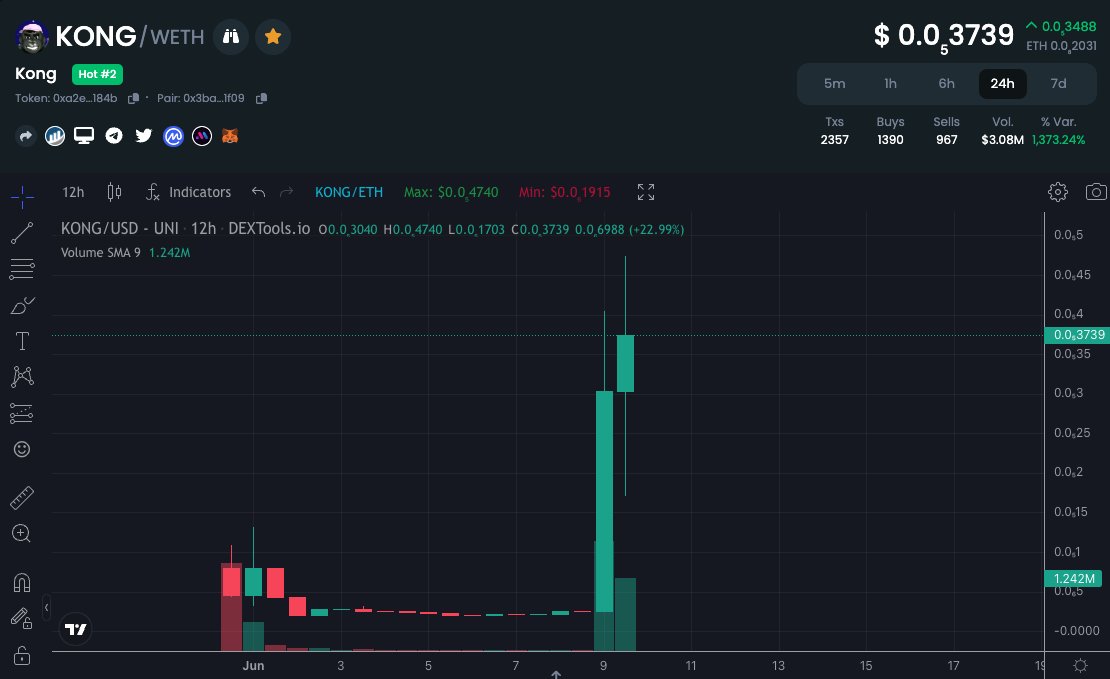
Task: Select the zoom in tool
Action: tap(22, 533)
